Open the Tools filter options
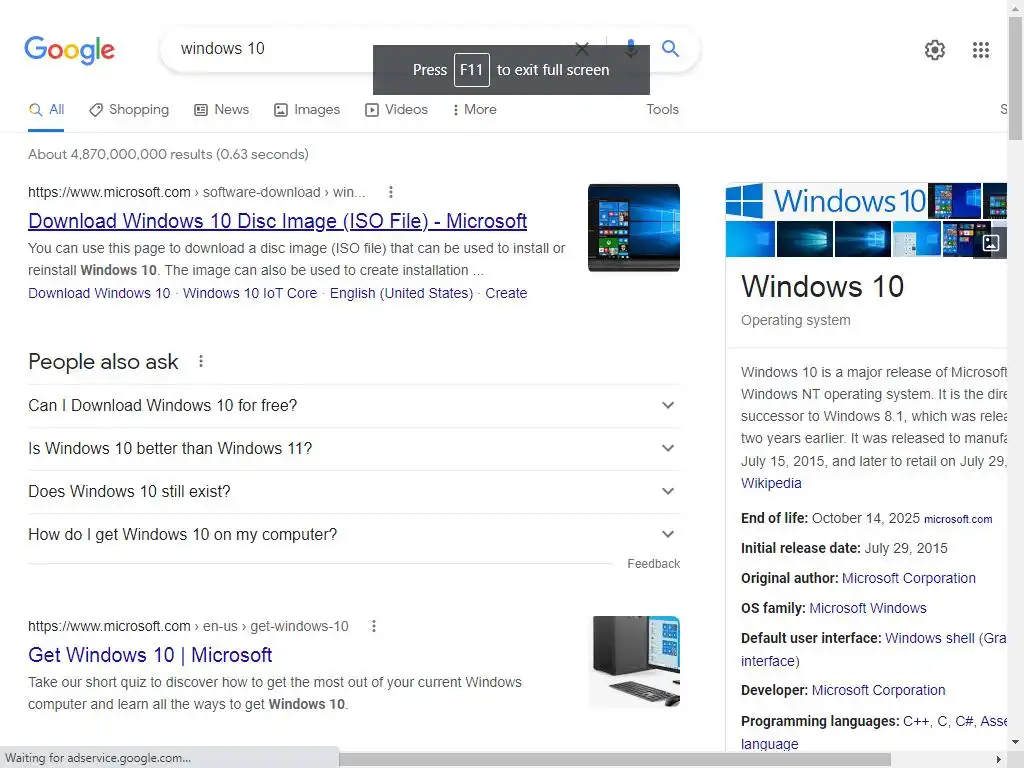Image resolution: width=1024 pixels, height=768 pixels. 662,110
